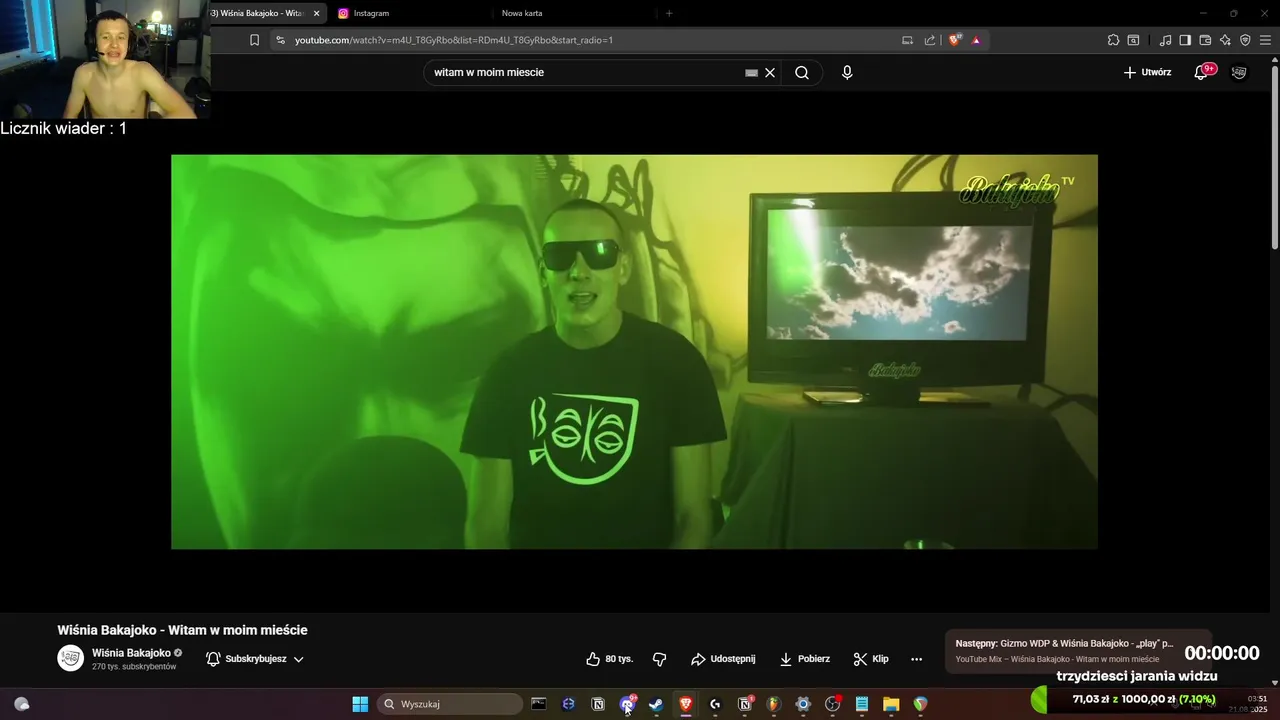Click the video title Witam w moim mieście
The width and height of the screenshot is (1280, 720).
(182, 630)
